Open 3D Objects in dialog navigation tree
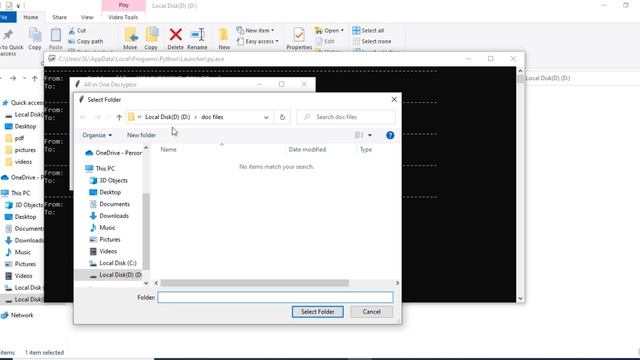This screenshot has width=640, height=360. (109, 180)
